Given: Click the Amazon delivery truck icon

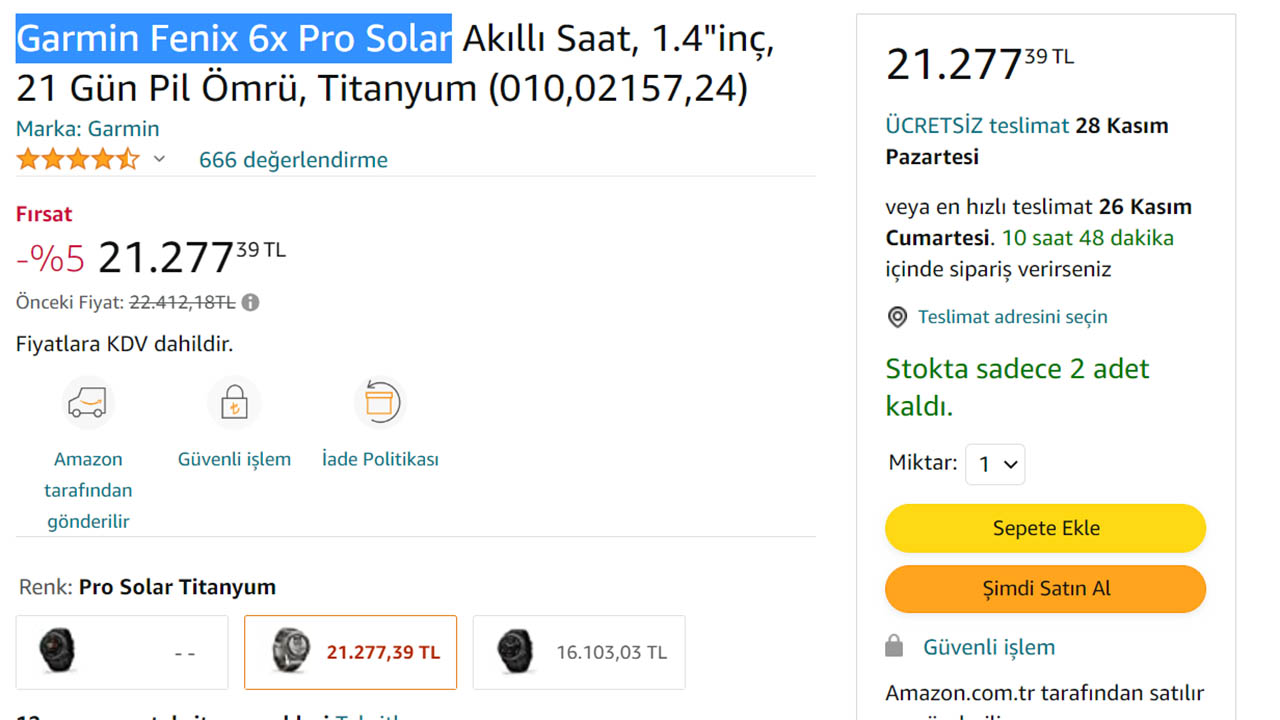Looking at the screenshot, I should coord(87,402).
